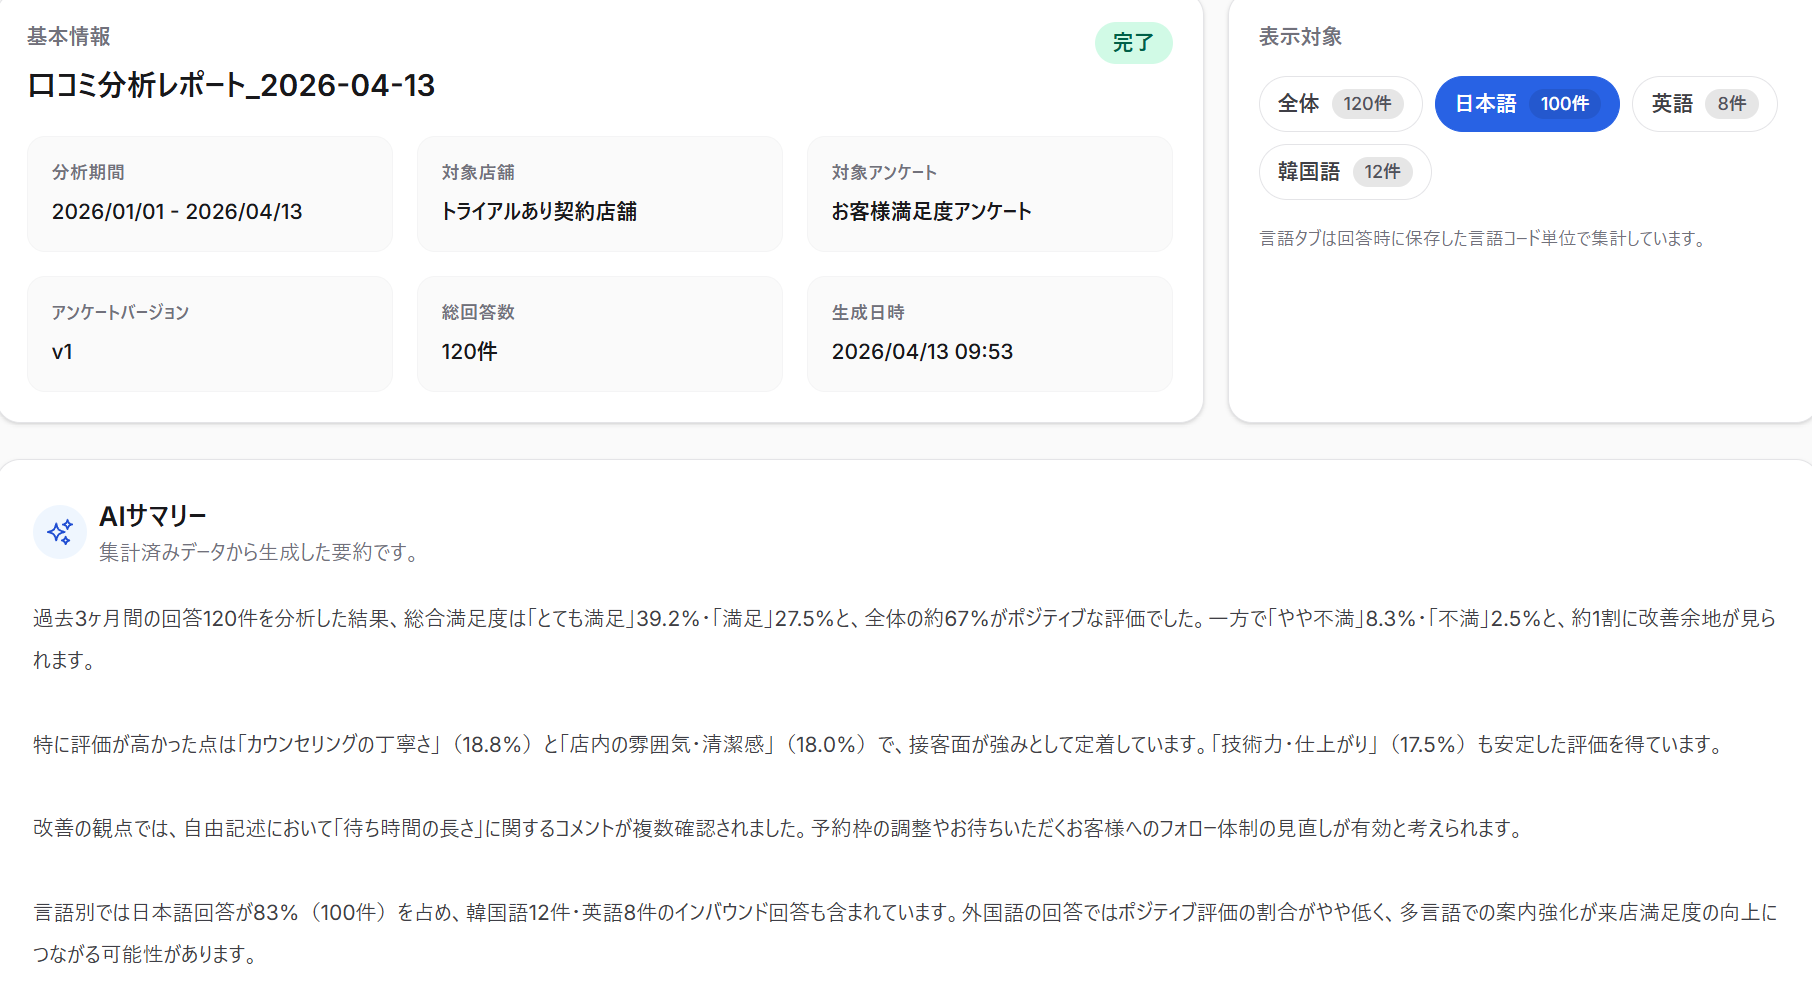This screenshot has height=991, width=1812.
Task: Click the アンケートバージョン label
Action: pos(120,312)
